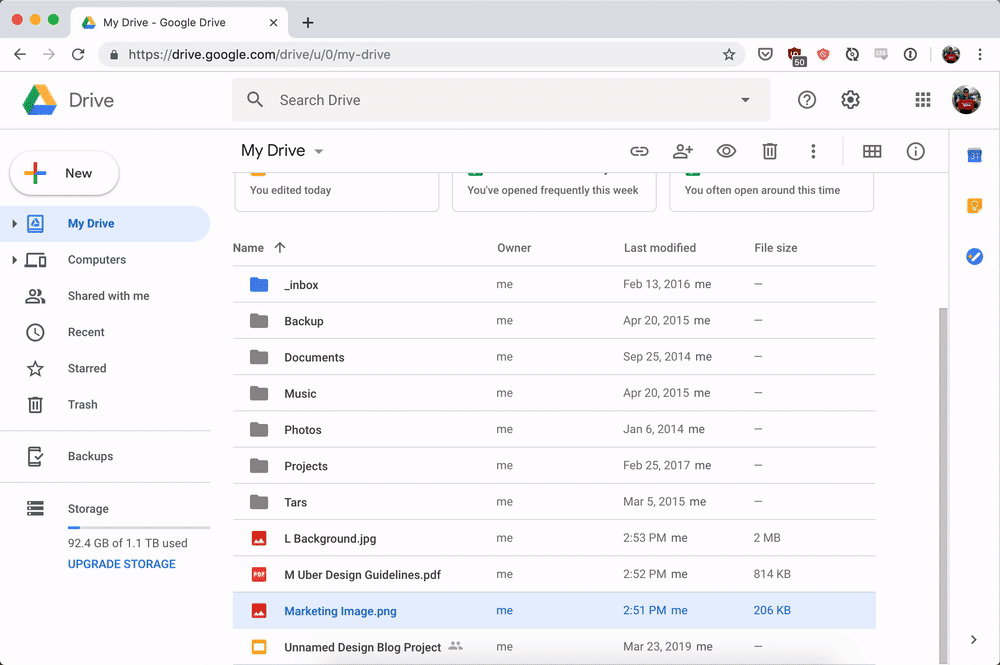
Task: Bookmark this page with the star icon
Action: coord(729,54)
